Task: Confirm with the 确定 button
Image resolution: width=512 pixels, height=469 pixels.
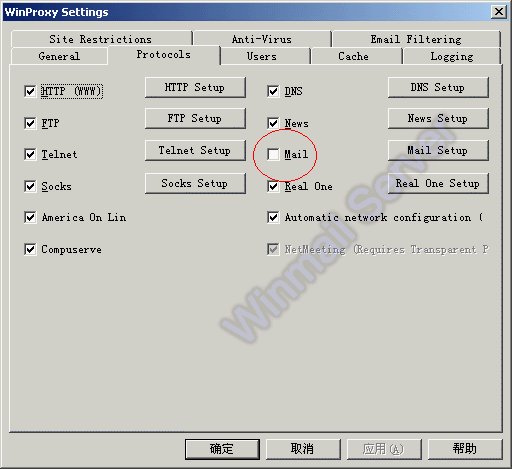Action: coord(222,449)
